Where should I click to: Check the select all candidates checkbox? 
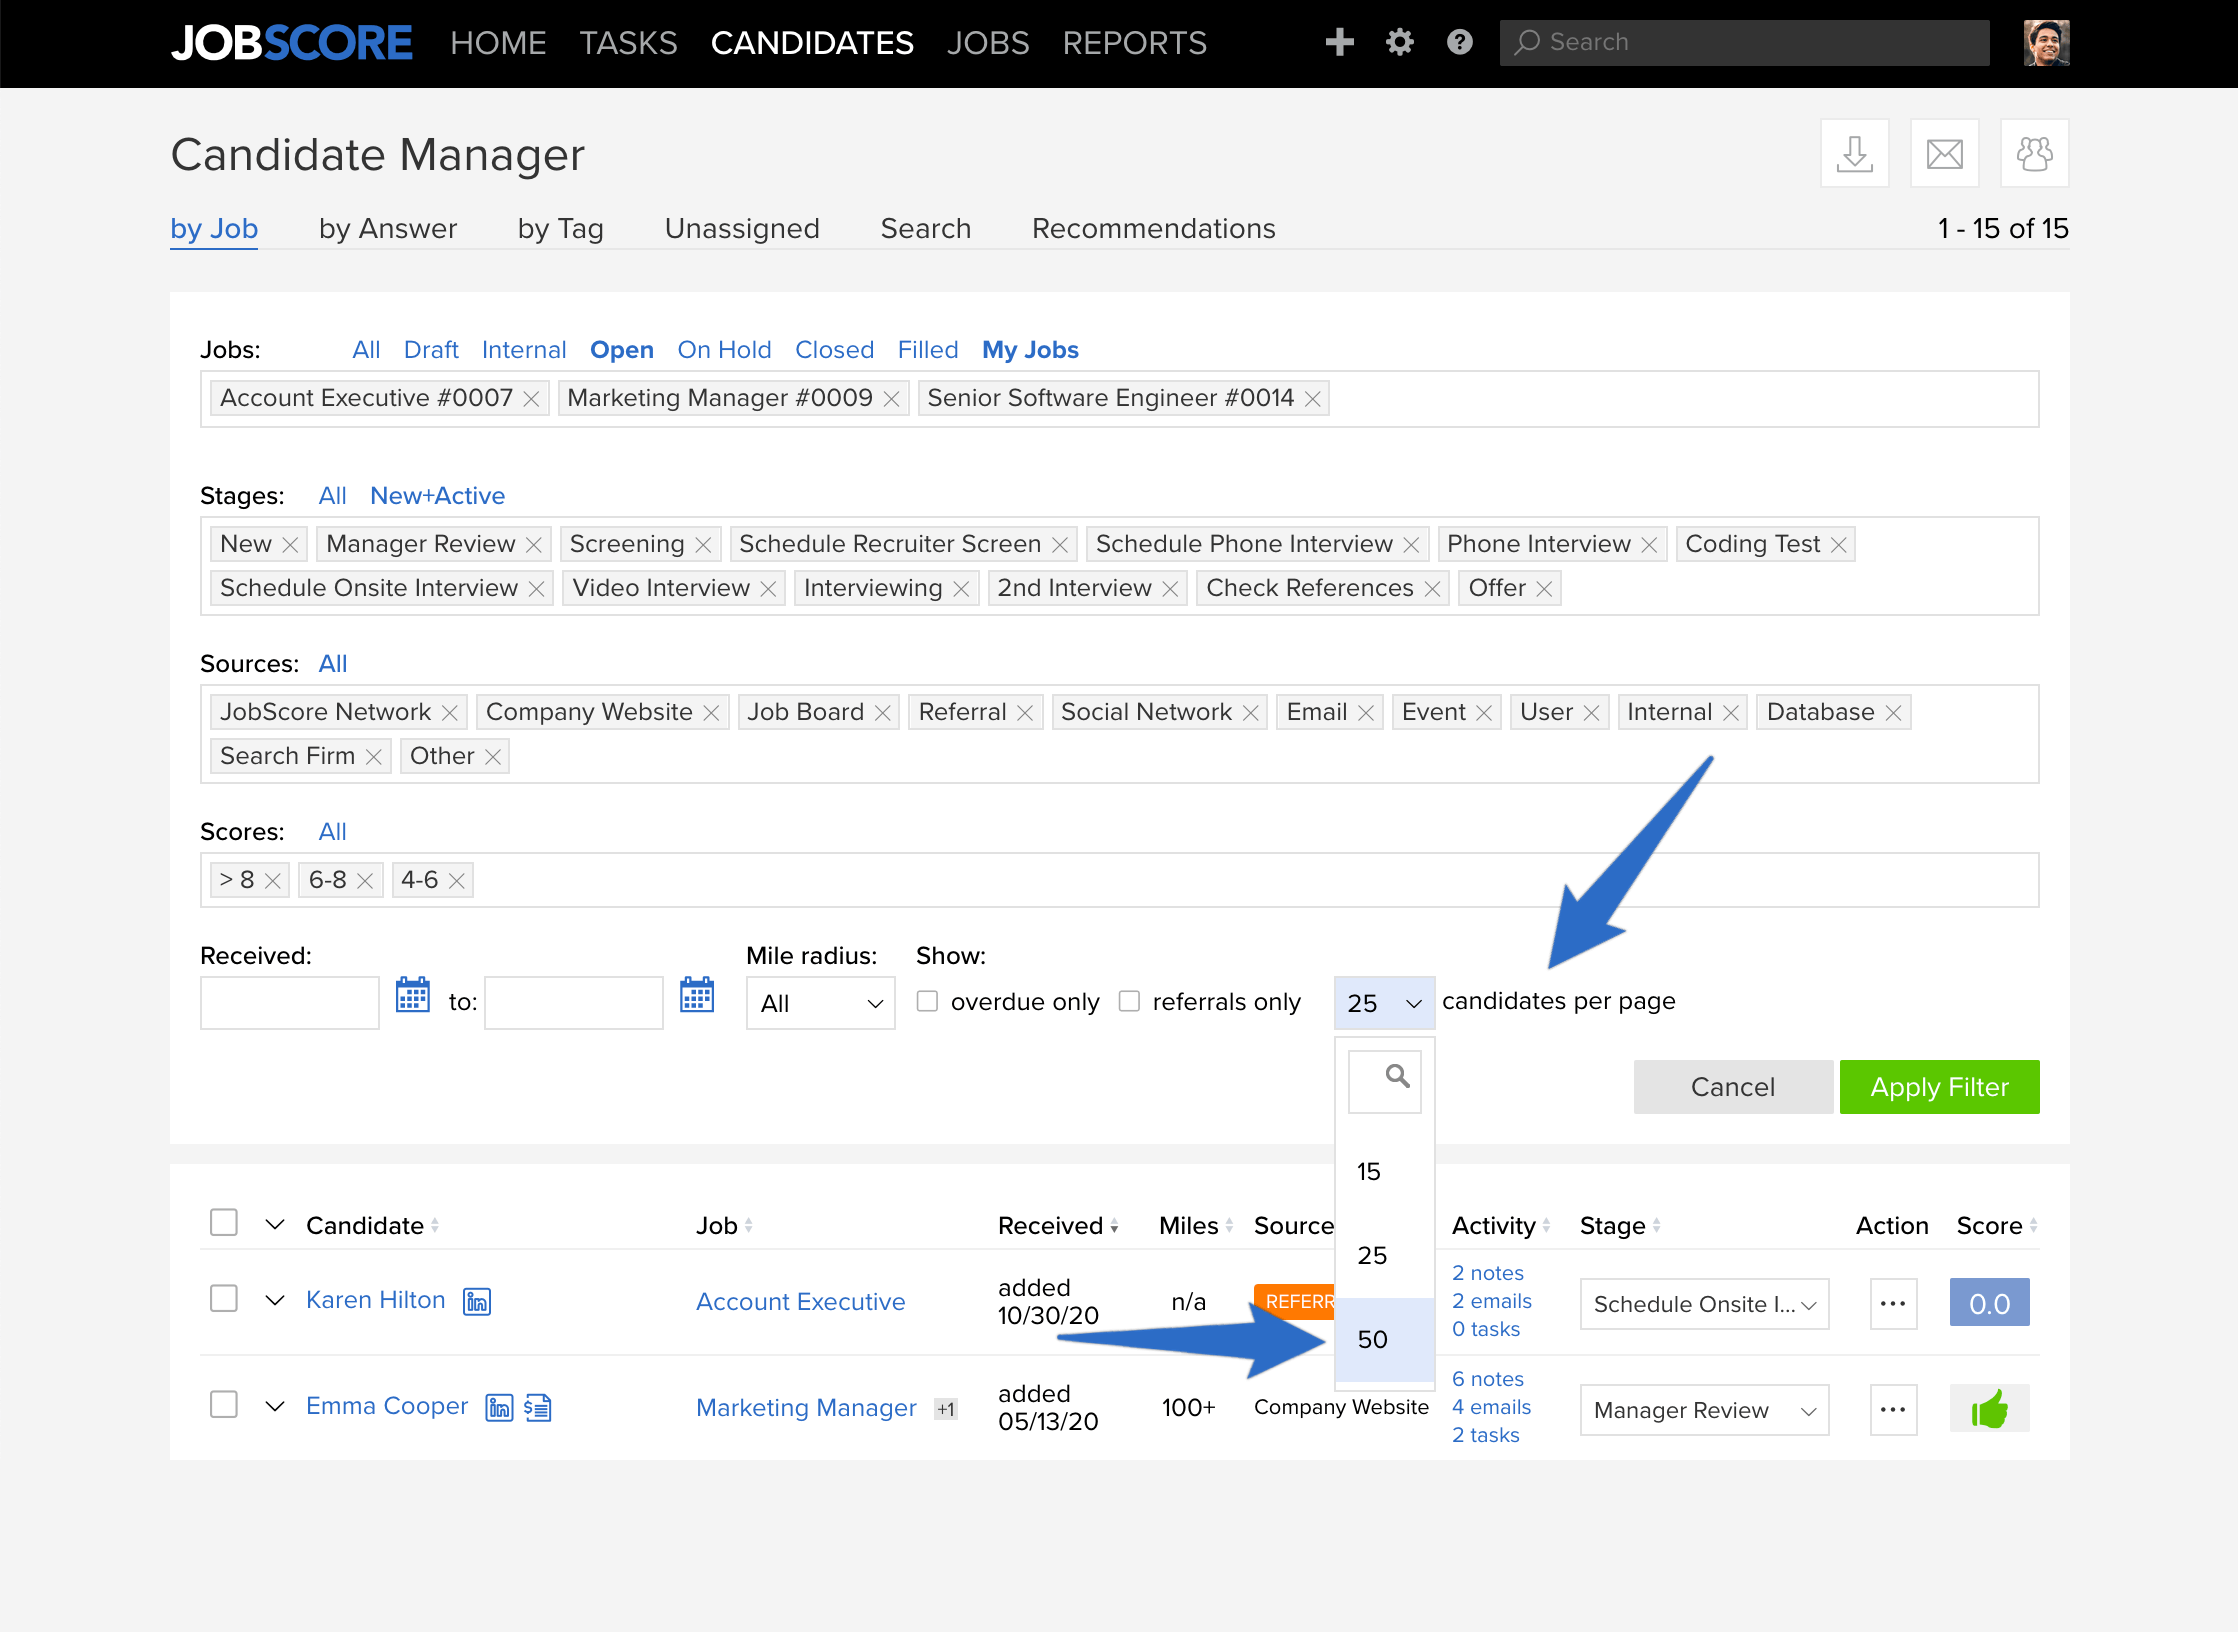pyautogui.click(x=224, y=1223)
